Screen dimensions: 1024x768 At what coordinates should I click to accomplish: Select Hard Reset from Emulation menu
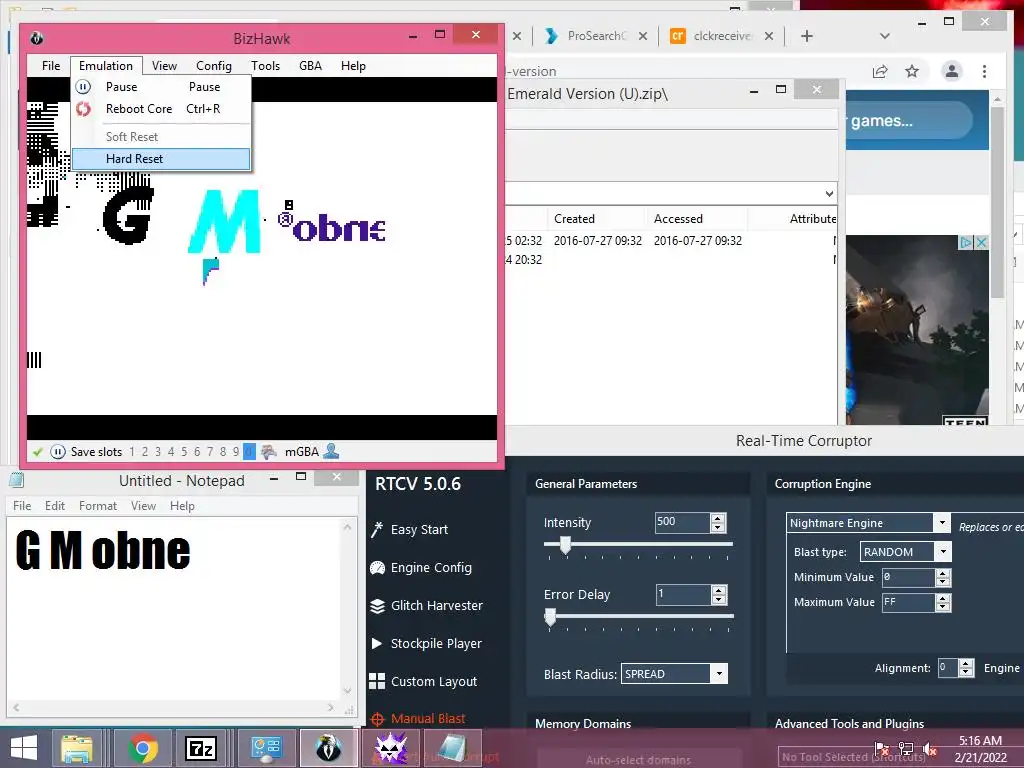161,159
